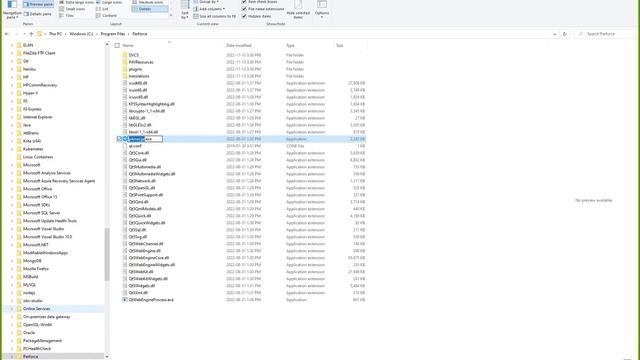
Task: Go to Program Files in breadcrumb
Action: (x=113, y=34)
